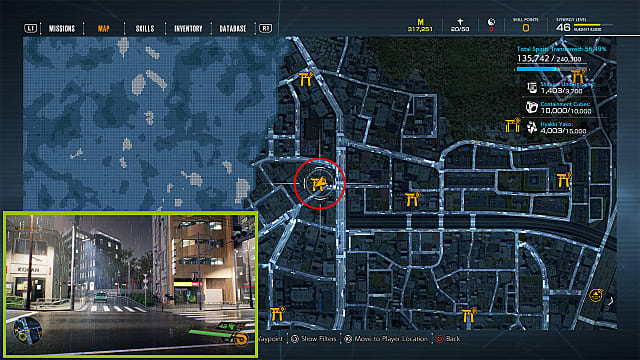Choose the Back prompt

pyautogui.click(x=448, y=339)
